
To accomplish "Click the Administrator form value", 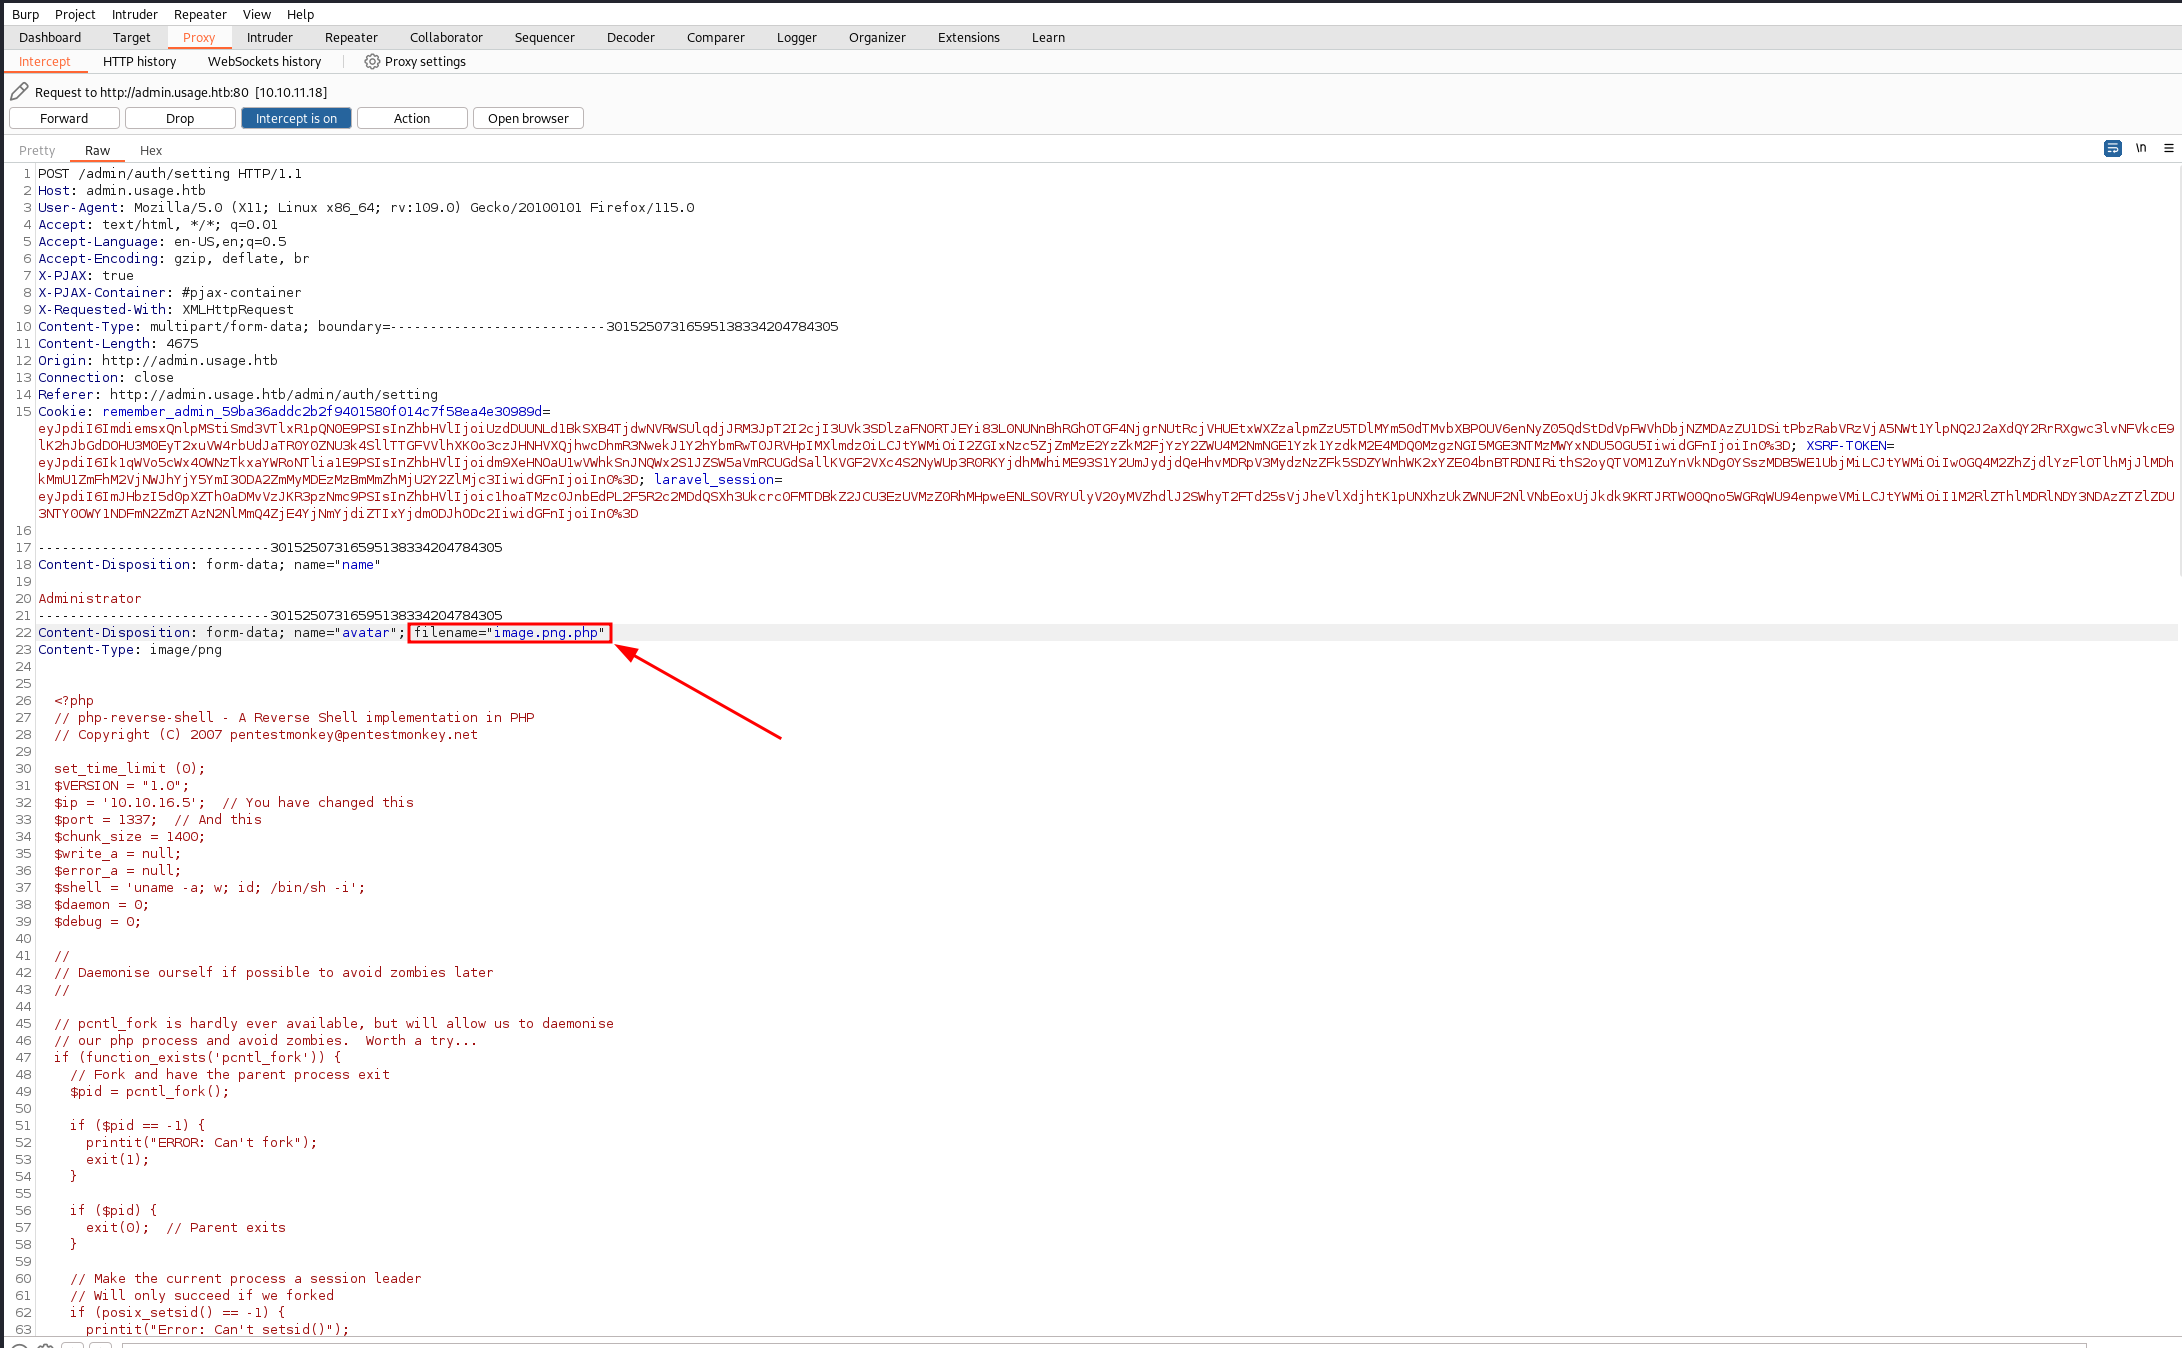I will click(x=90, y=598).
